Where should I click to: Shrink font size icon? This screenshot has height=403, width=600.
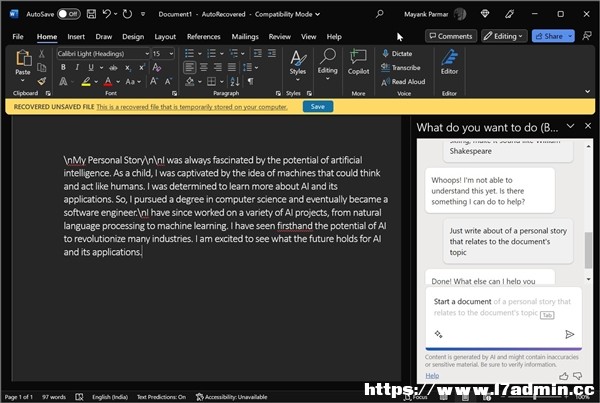[168, 82]
